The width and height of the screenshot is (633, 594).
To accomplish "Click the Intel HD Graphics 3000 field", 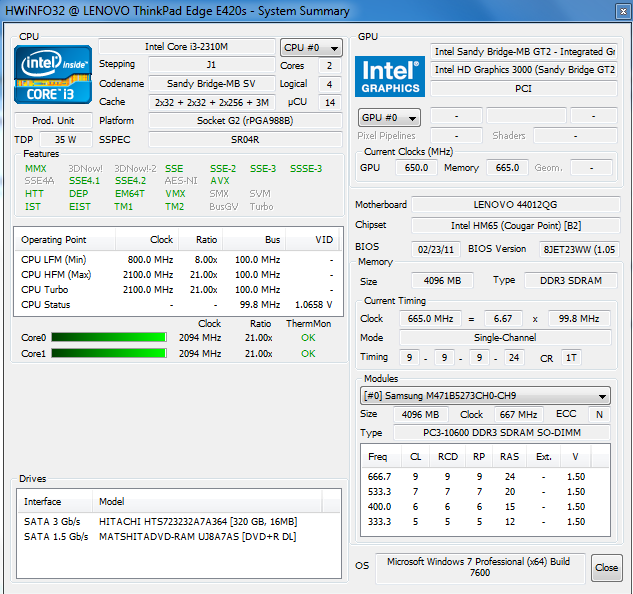I will pyautogui.click(x=524, y=70).
